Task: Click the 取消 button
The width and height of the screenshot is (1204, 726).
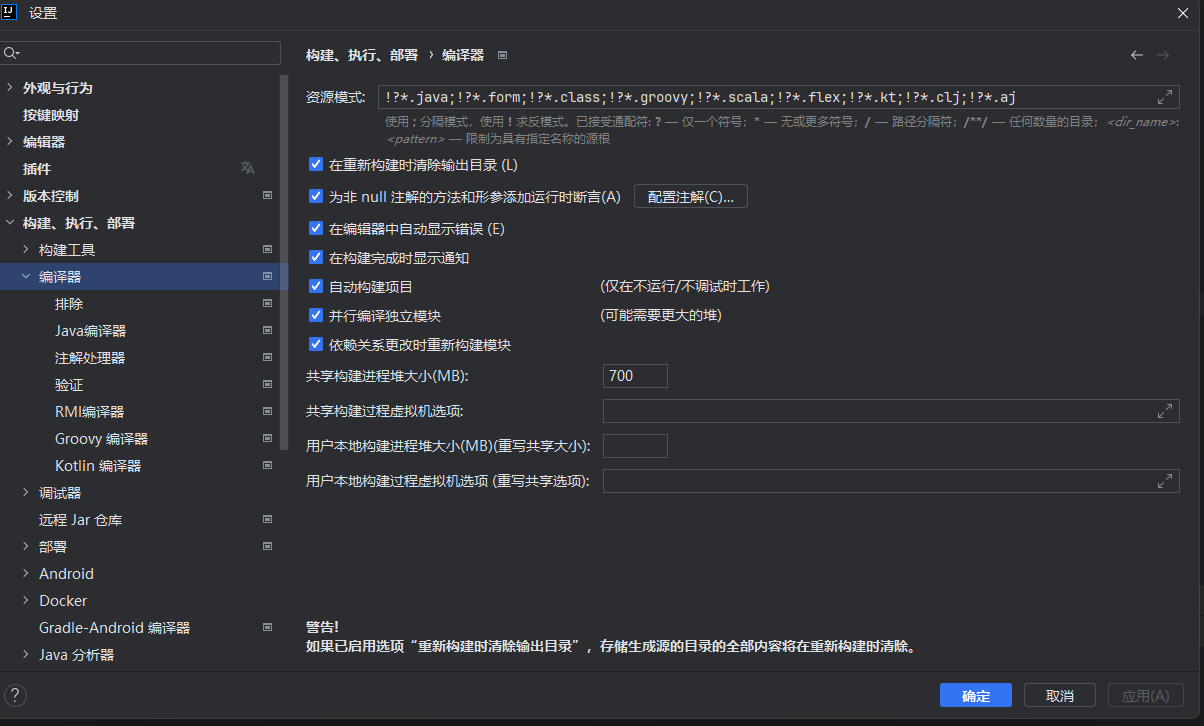Action: click(x=1060, y=696)
